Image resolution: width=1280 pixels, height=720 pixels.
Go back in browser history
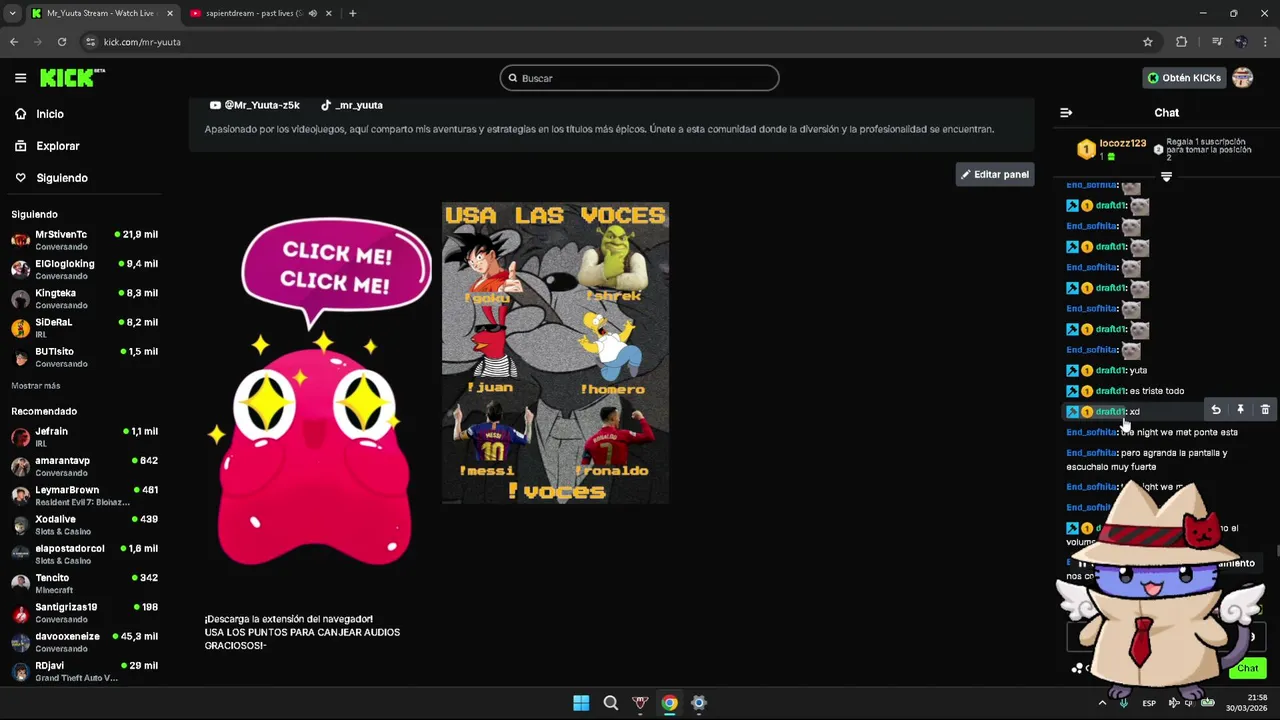coord(14,42)
